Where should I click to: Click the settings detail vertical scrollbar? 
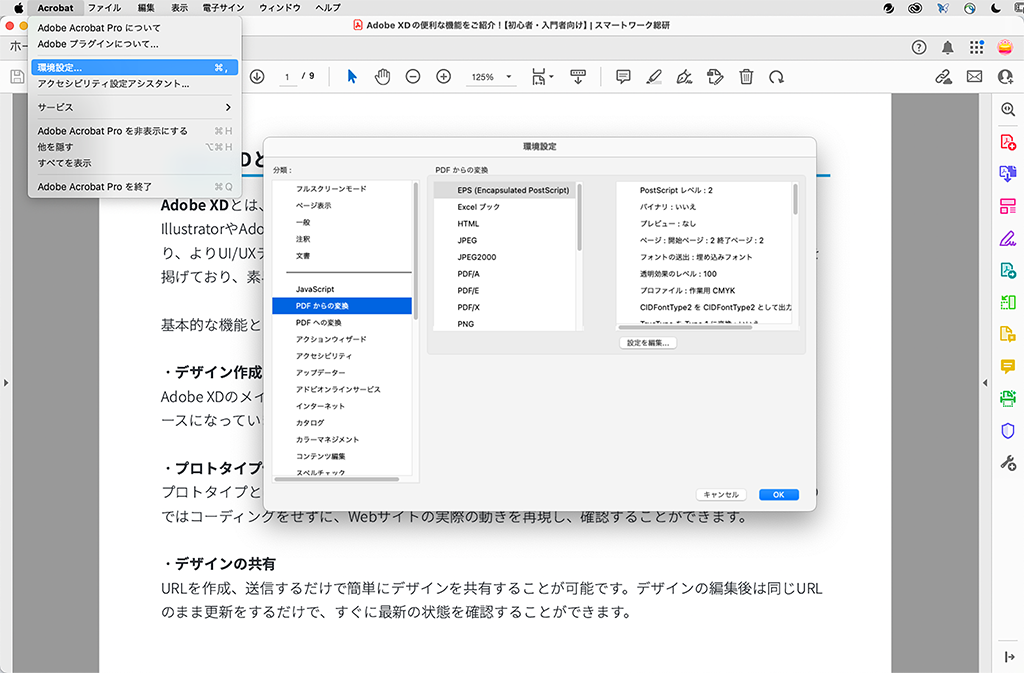point(795,199)
